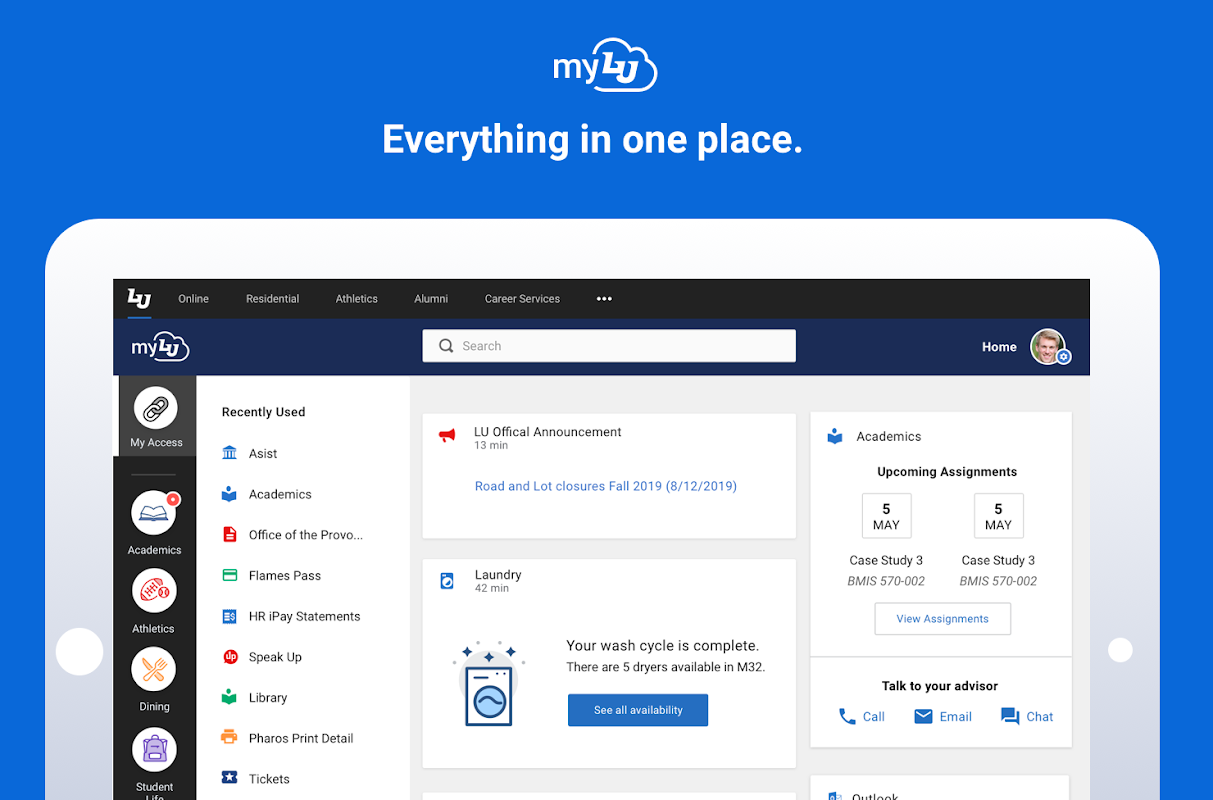1213x800 pixels.
Task: Click the Flames Pass card icon
Action: (x=230, y=575)
